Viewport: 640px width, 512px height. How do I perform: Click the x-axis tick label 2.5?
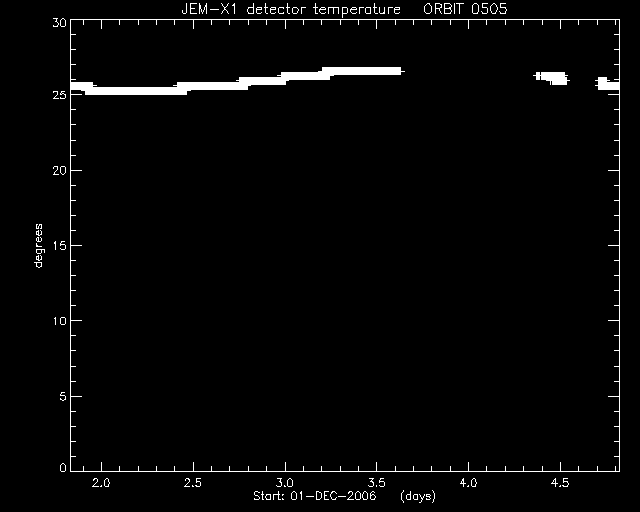coord(193,483)
